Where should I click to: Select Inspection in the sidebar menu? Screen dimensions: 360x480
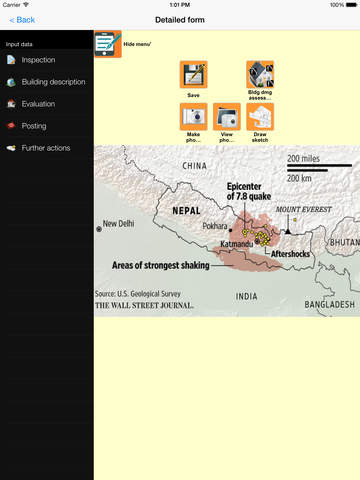tap(47, 60)
